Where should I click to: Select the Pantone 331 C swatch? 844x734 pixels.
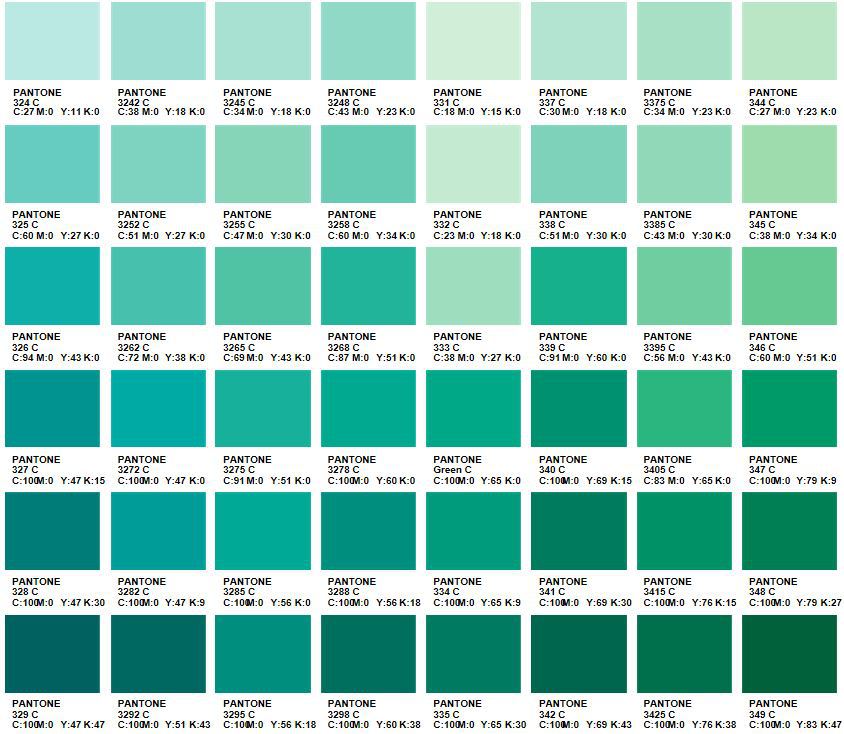pos(473,41)
